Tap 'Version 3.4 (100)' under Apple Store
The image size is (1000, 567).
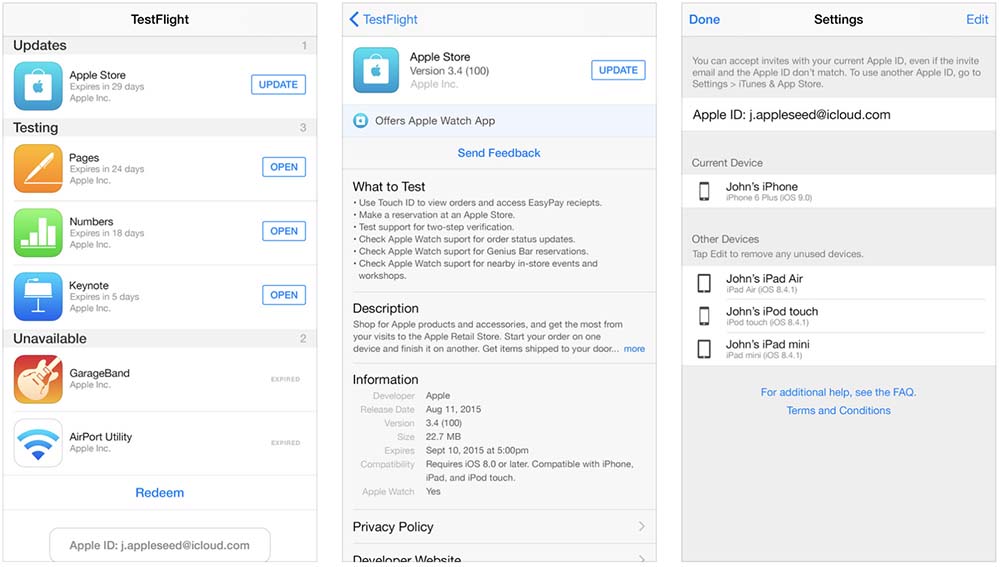point(449,71)
